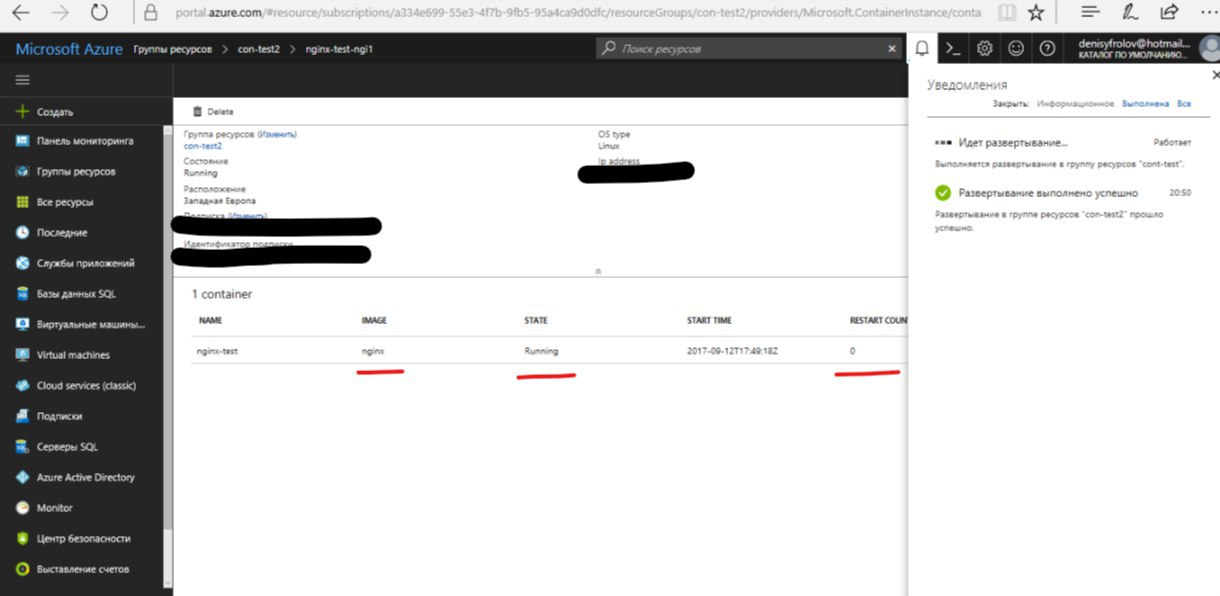Launch Cloud Shell console icon

(954, 48)
